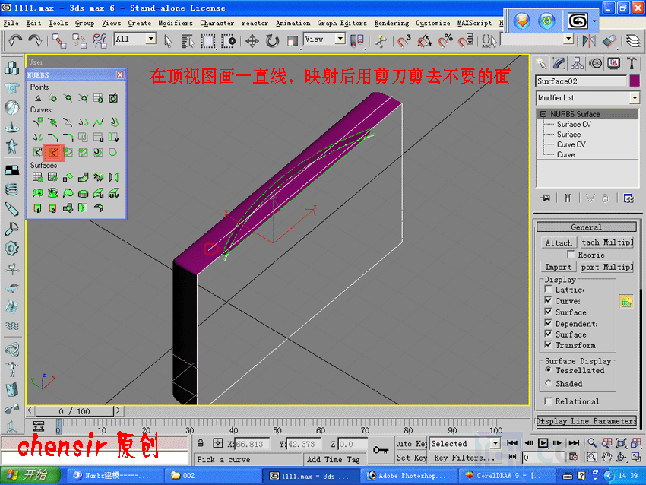Choose the Rectangular Selection Region tool
This screenshot has height=485, width=646.
coord(208,41)
